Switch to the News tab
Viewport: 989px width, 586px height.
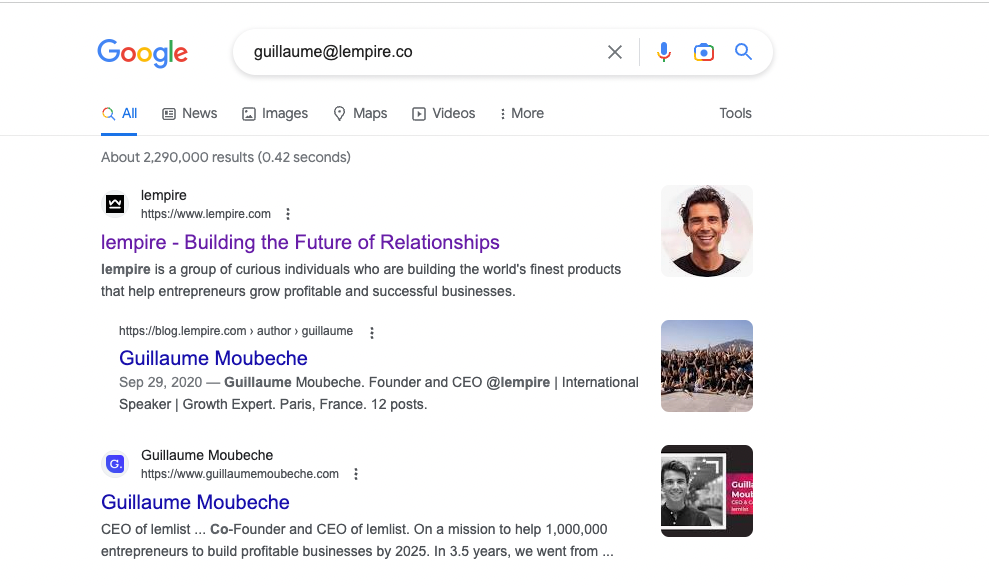(x=190, y=113)
